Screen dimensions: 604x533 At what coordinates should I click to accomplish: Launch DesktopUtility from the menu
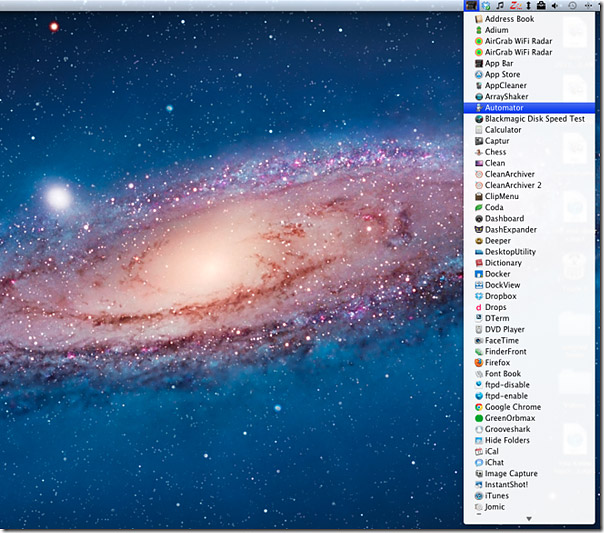click(x=529, y=252)
